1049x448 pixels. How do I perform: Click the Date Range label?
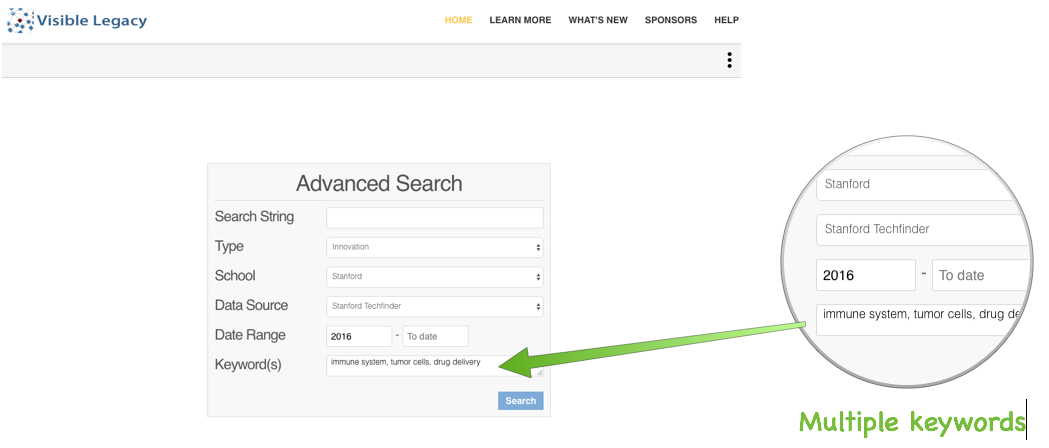click(250, 335)
